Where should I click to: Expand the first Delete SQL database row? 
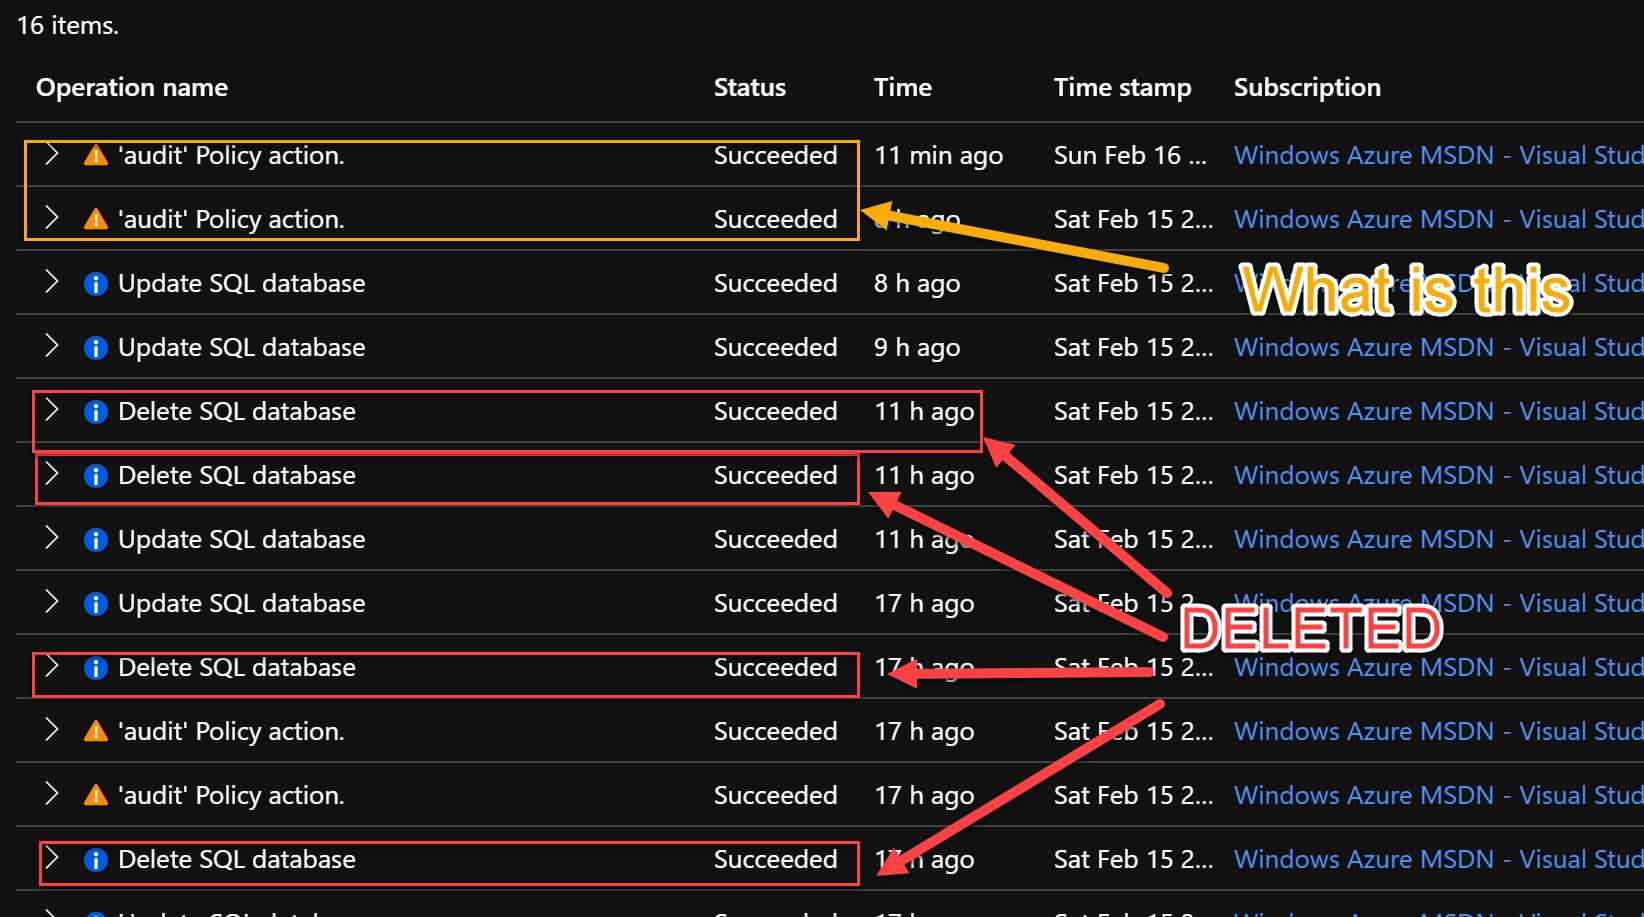(52, 410)
